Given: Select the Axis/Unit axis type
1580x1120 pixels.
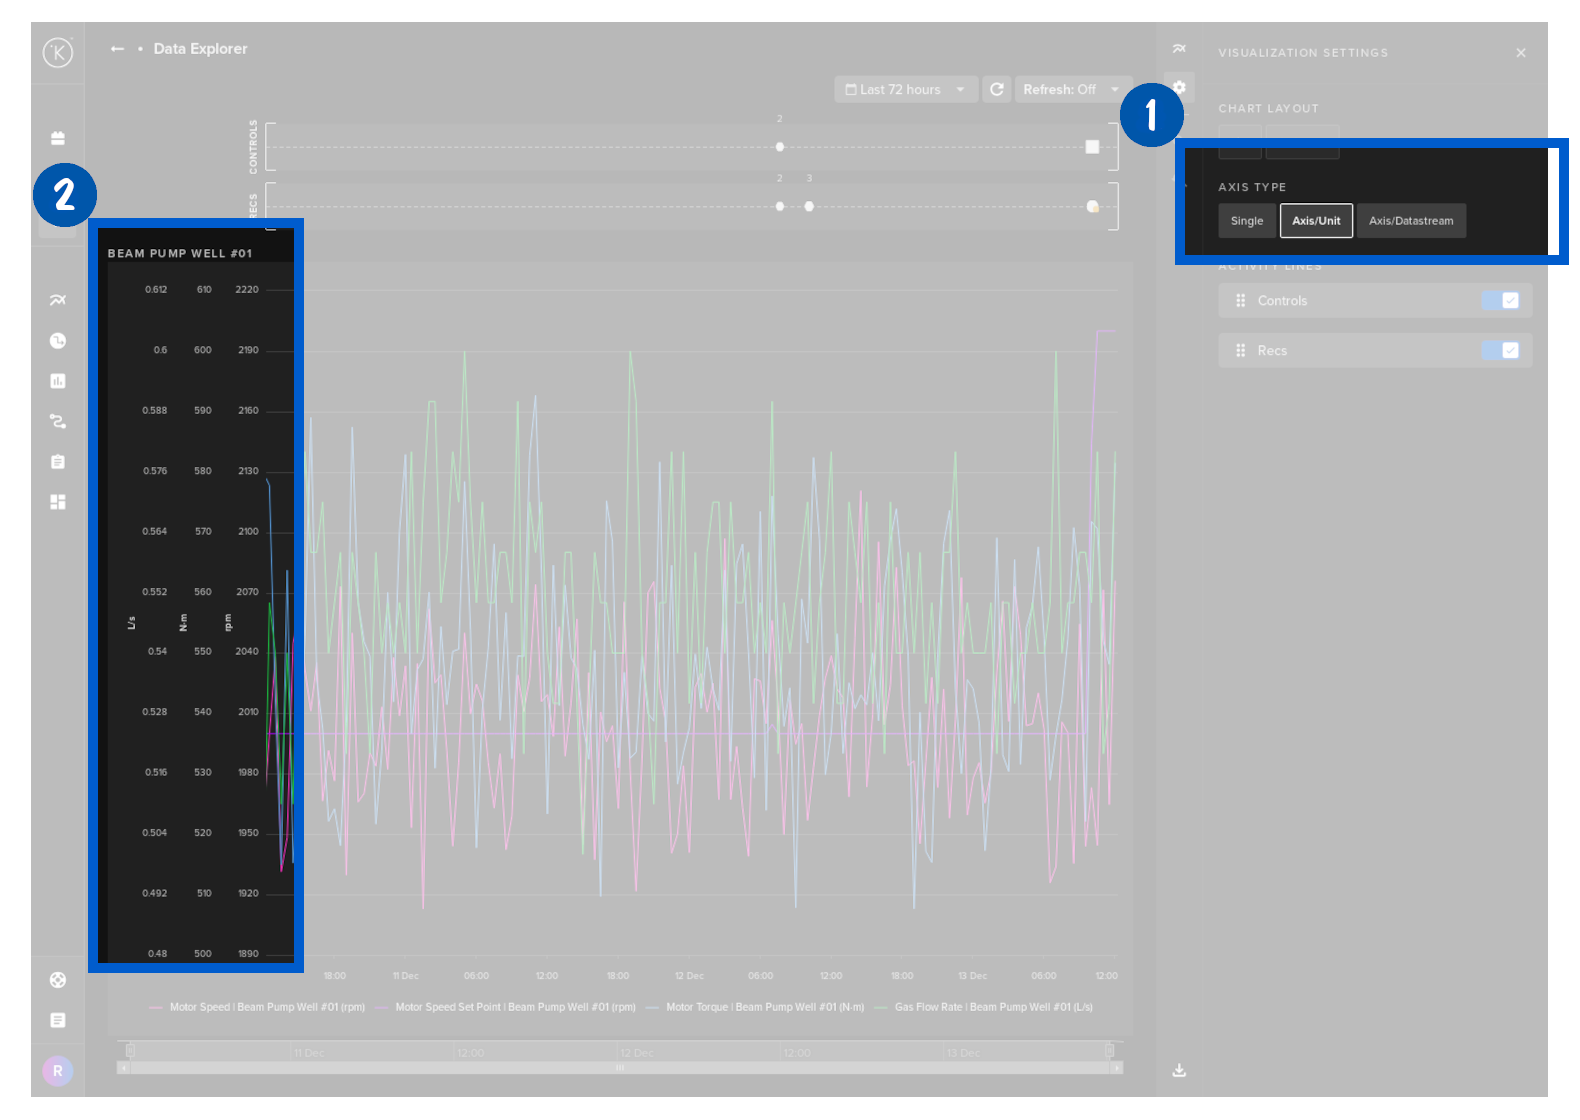Looking at the screenshot, I should tap(1316, 221).
